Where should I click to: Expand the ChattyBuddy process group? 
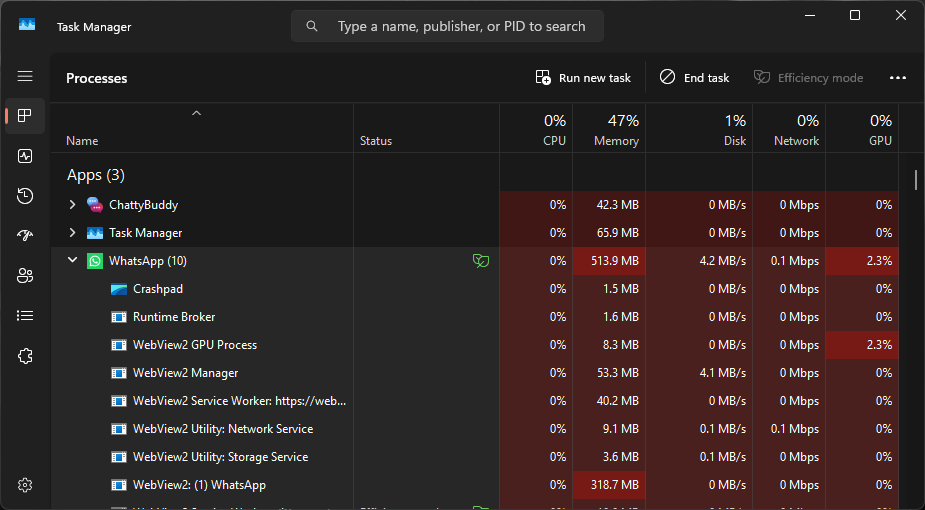(x=73, y=205)
